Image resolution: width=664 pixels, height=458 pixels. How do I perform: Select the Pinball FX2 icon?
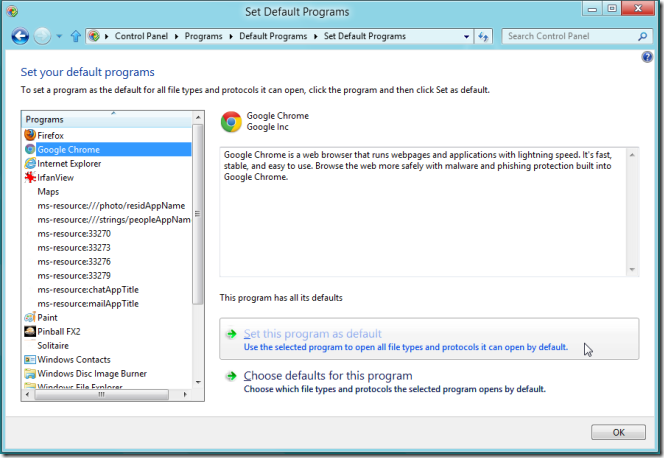(30, 331)
